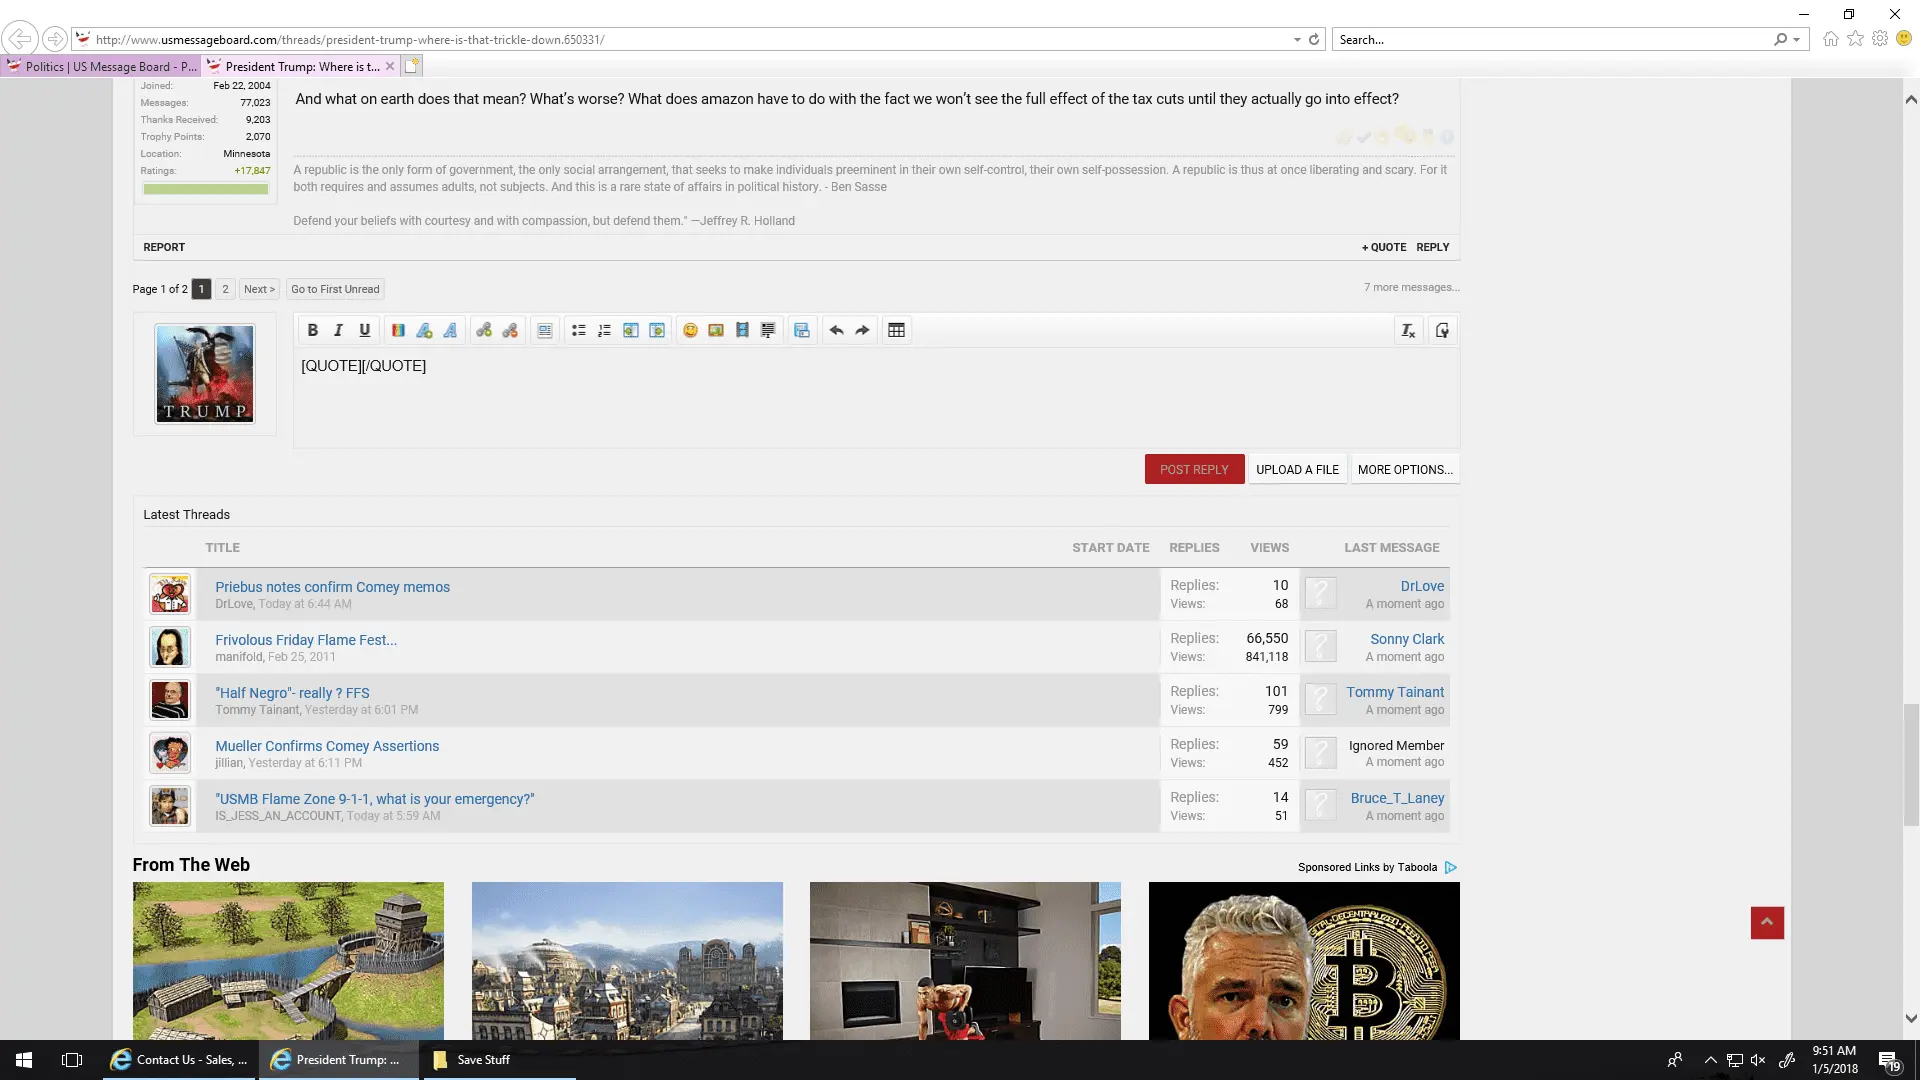Click the undo arrow in editor

tap(836, 330)
